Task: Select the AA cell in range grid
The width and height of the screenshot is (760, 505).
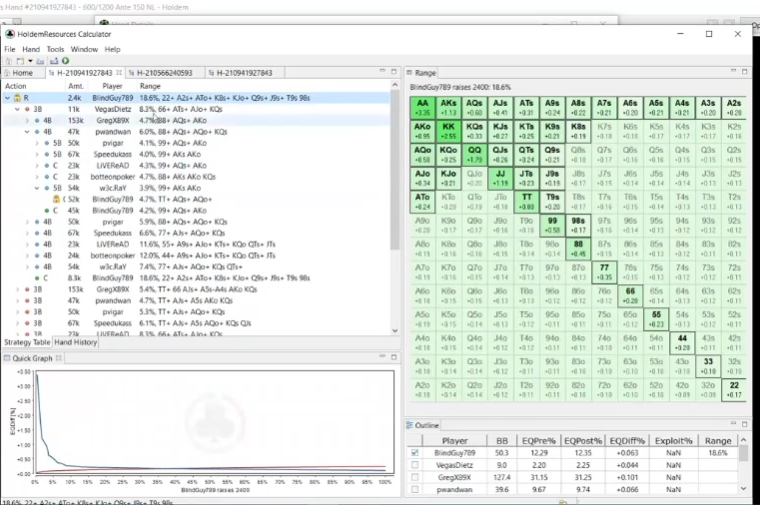Action: pyautogui.click(x=423, y=108)
